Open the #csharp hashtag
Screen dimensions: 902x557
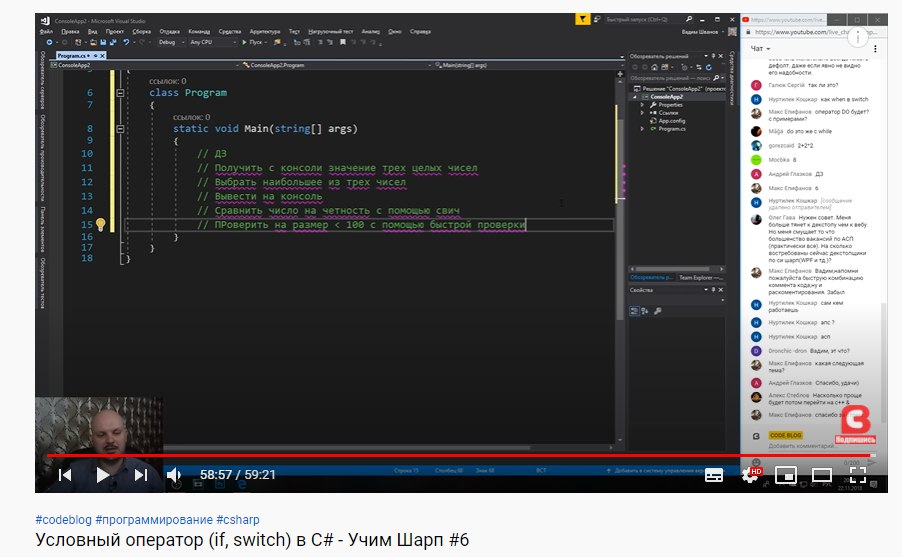pyautogui.click(x=238, y=520)
